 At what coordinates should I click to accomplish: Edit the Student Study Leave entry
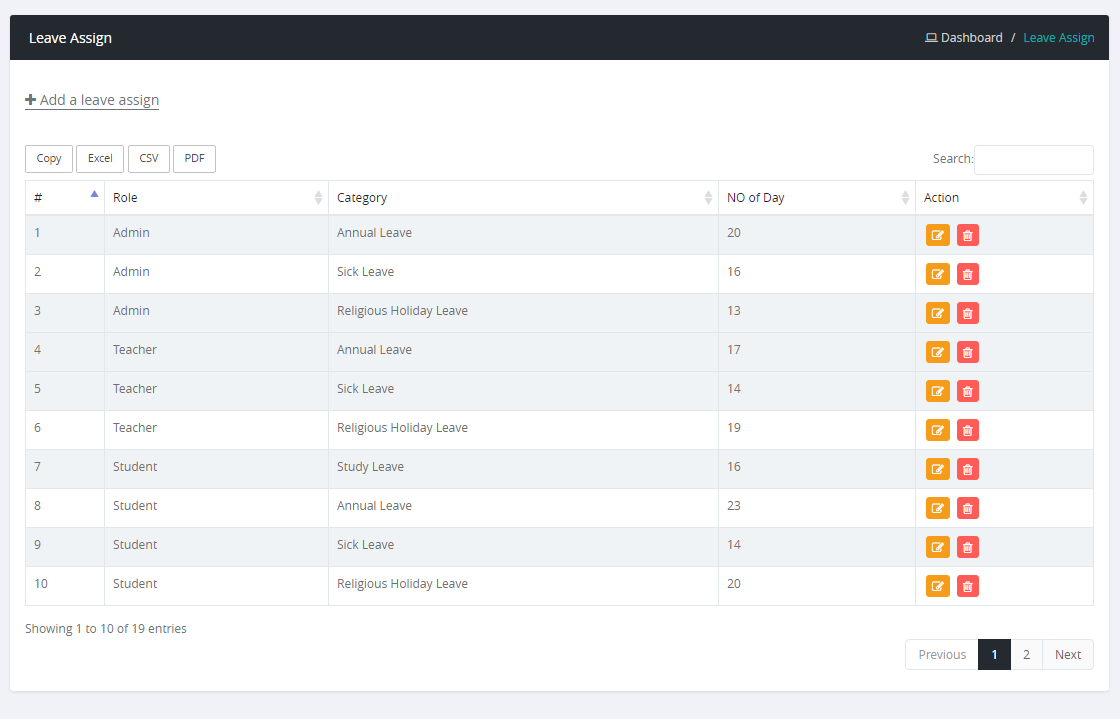tap(937, 469)
